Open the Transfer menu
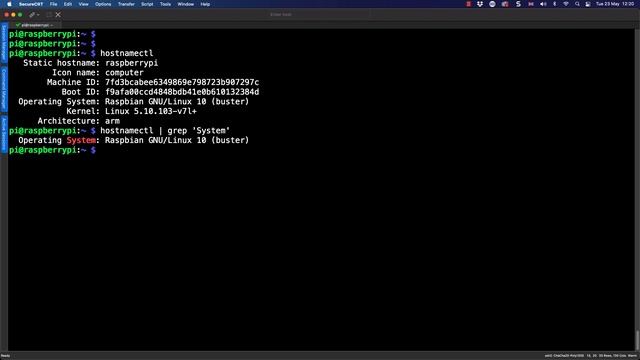The height and width of the screenshot is (360, 640). [126, 4]
